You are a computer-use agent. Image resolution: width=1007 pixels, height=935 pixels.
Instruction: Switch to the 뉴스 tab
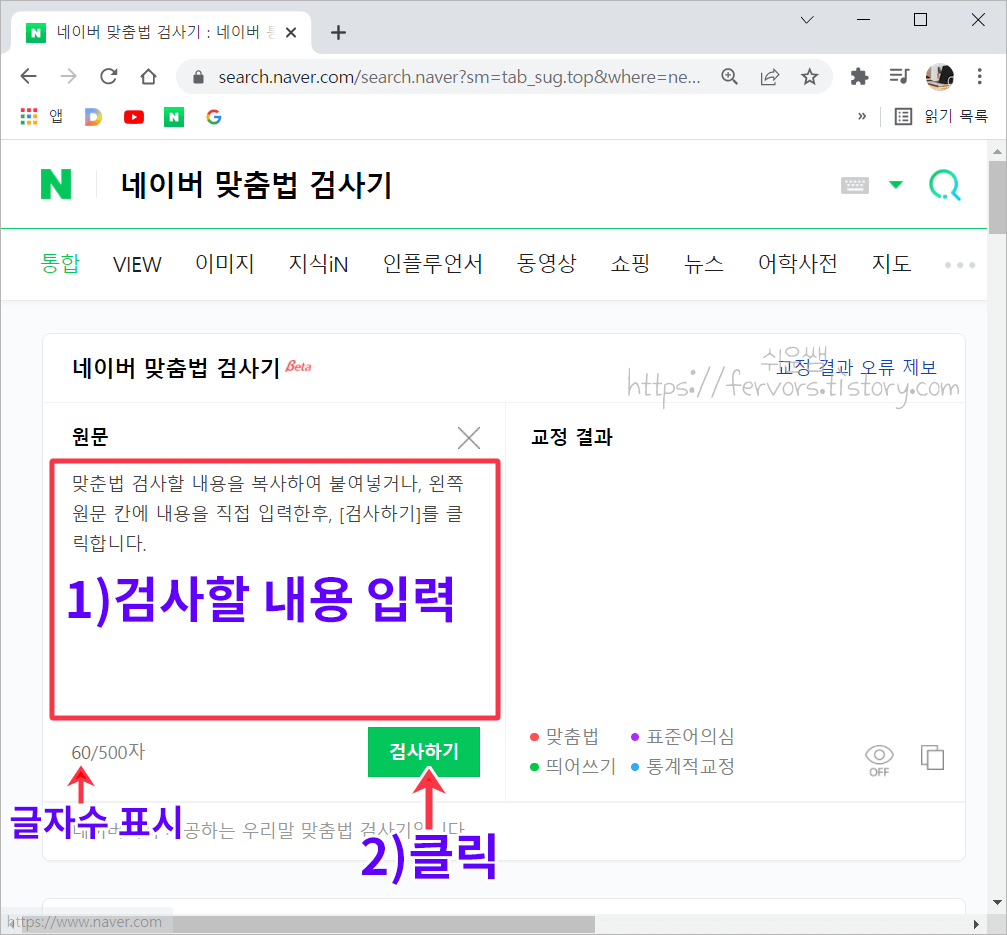[x=704, y=263]
